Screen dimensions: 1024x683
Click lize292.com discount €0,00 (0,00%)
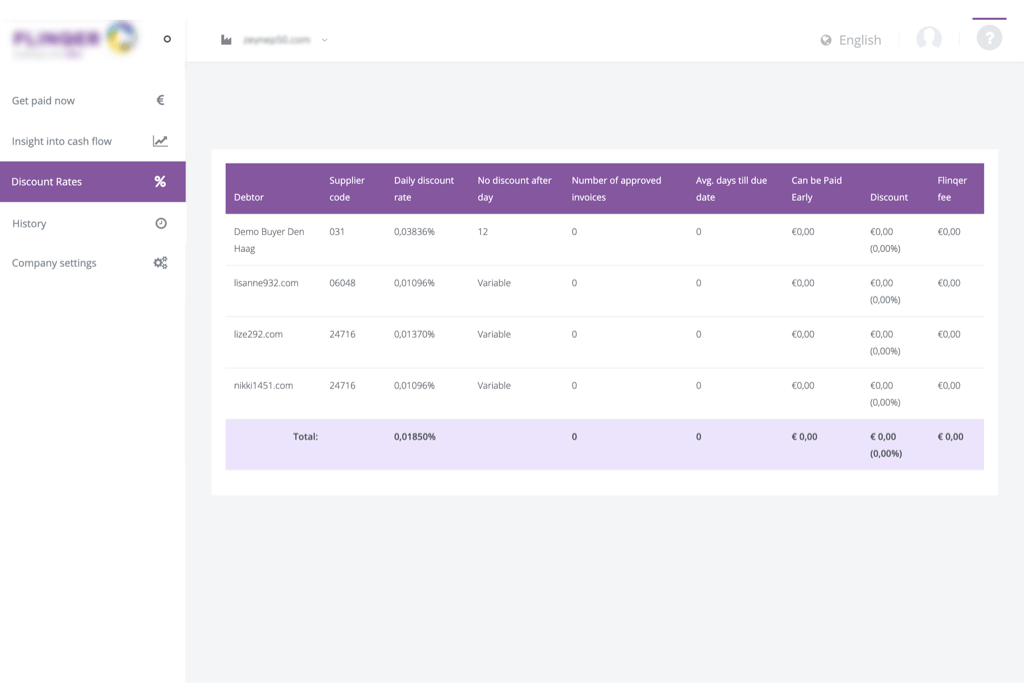885,342
